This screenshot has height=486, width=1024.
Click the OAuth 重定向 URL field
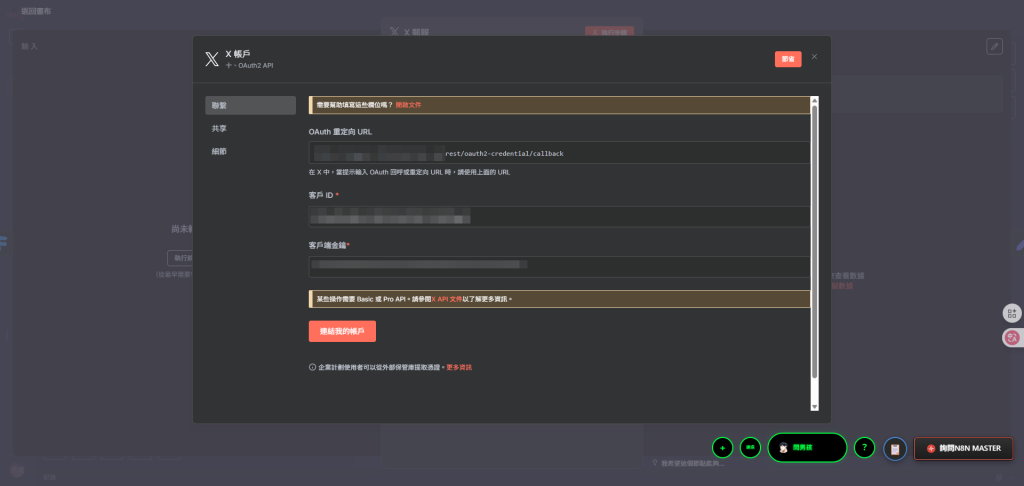click(558, 153)
